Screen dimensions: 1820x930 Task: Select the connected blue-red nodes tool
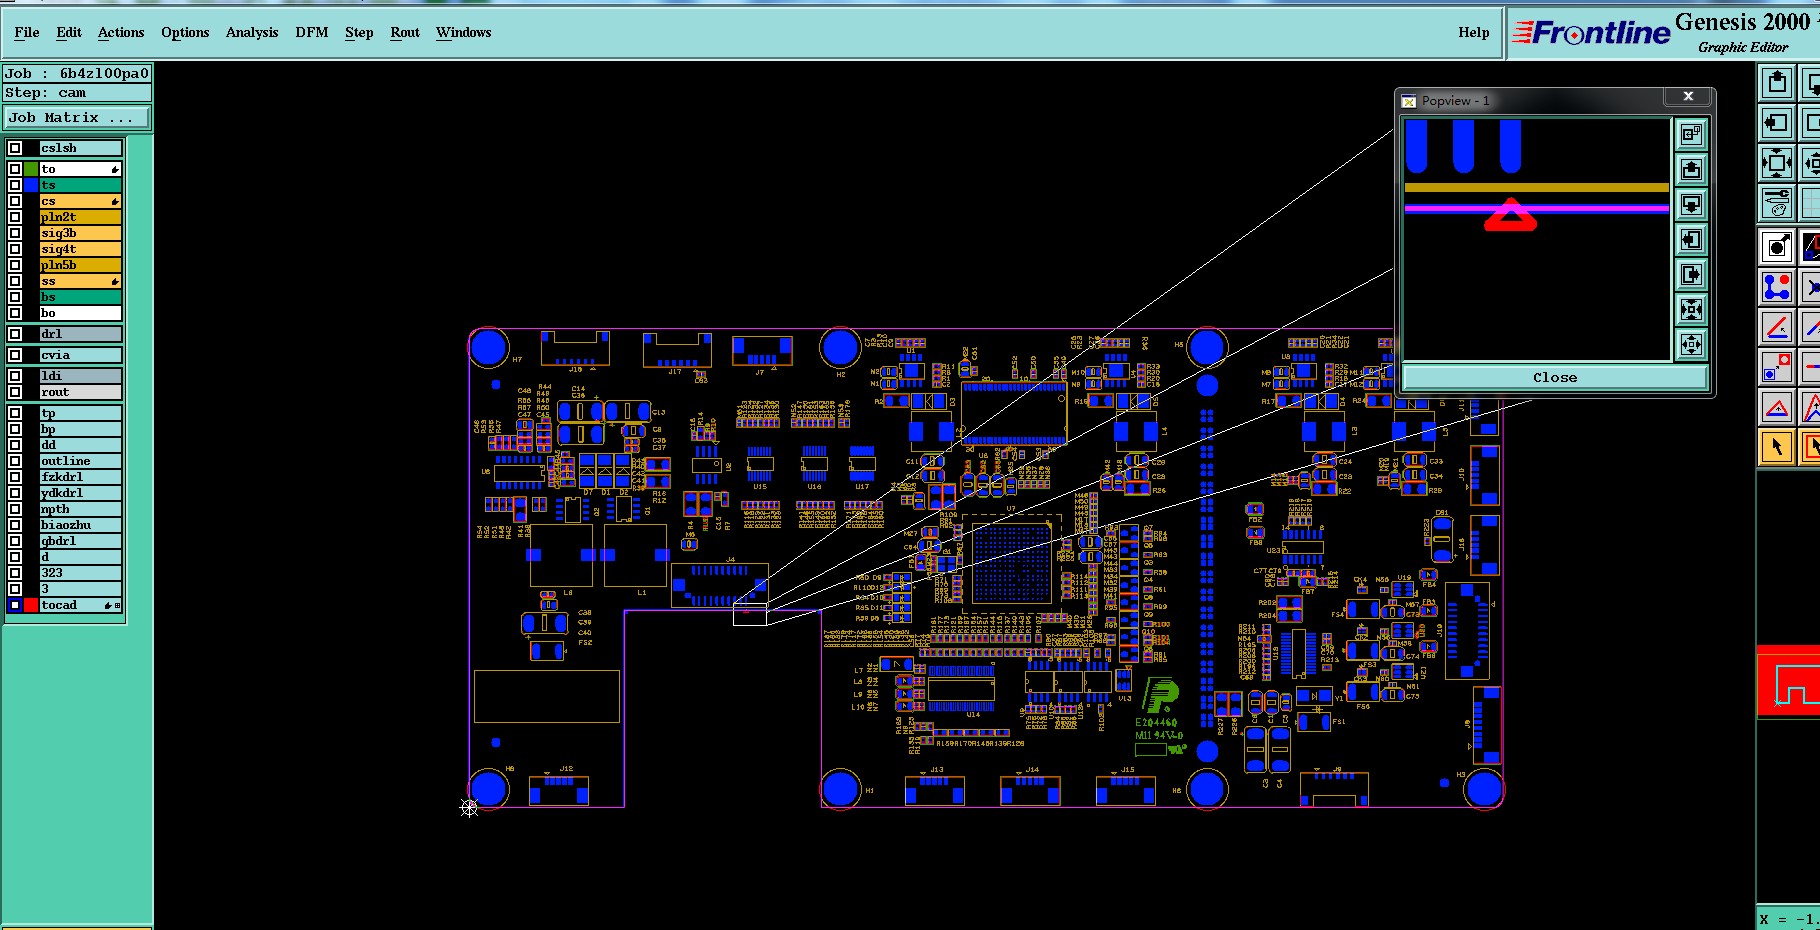1777,288
